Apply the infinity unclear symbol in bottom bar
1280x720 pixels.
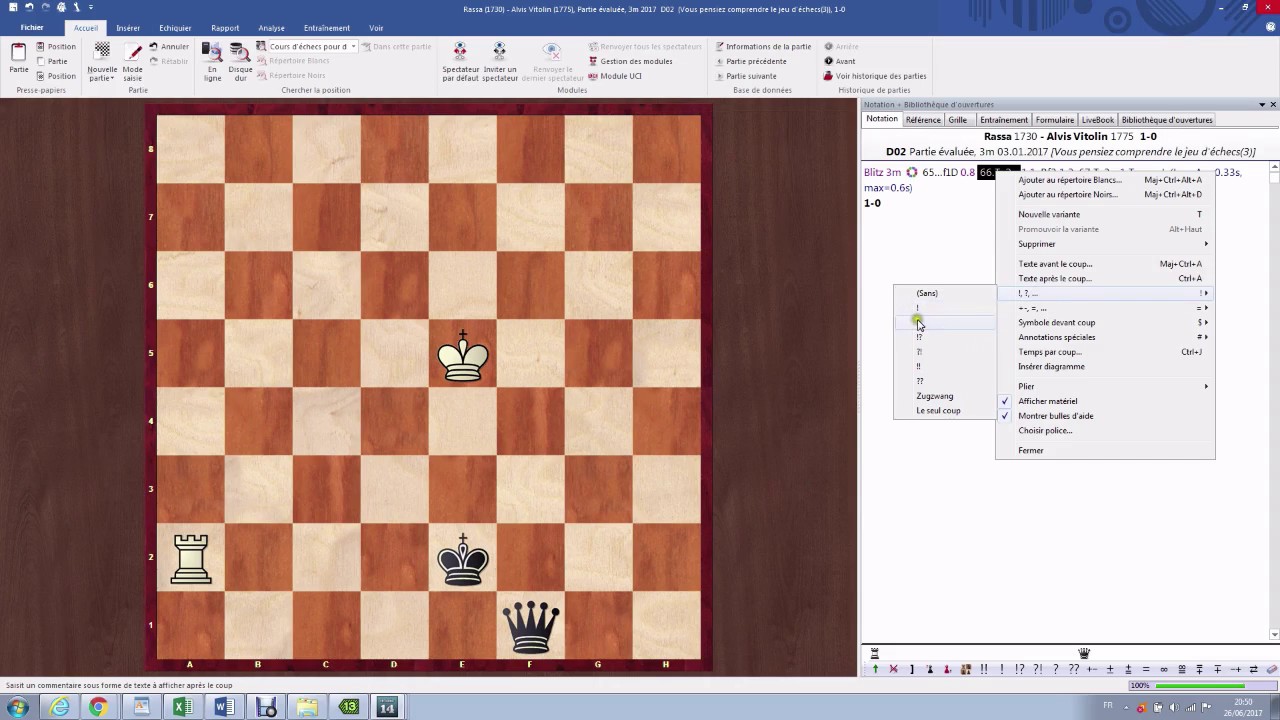pos(1164,669)
